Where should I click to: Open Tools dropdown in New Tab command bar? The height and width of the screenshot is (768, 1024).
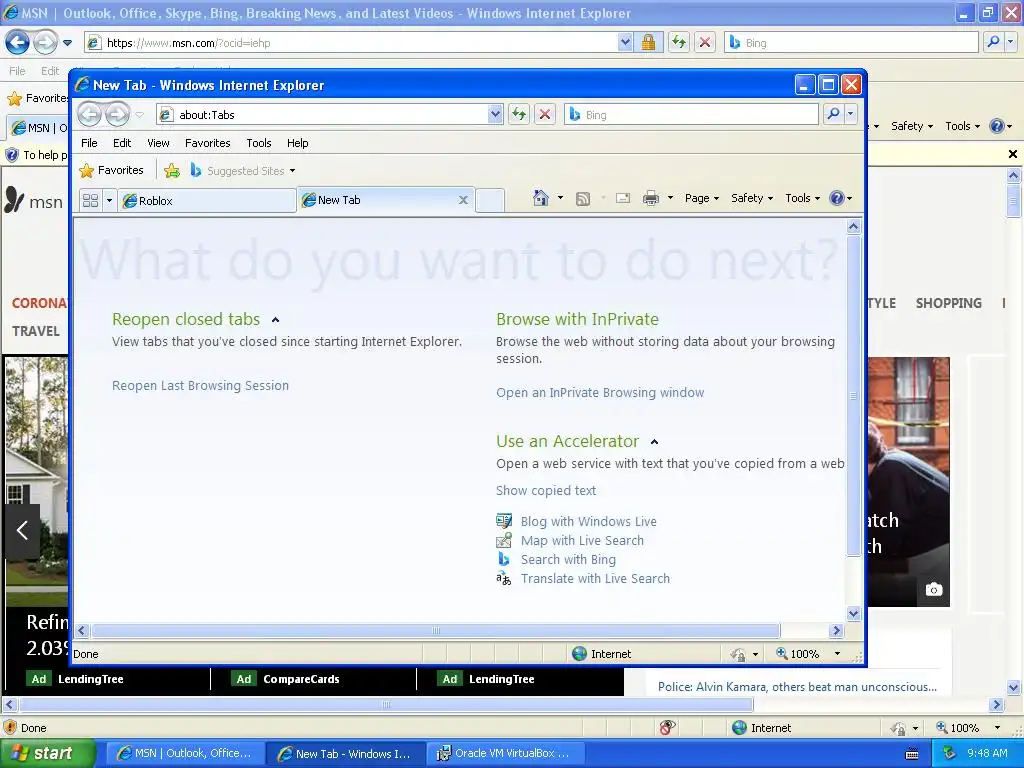(x=803, y=198)
